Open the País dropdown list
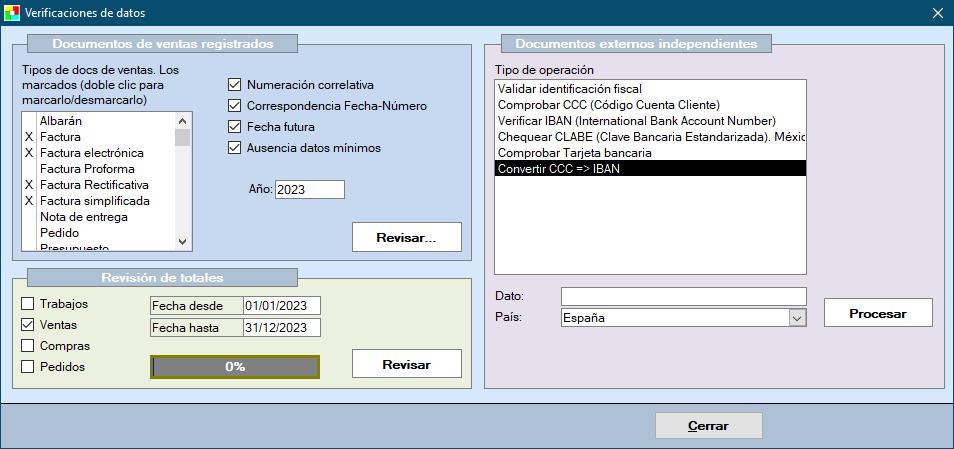 point(797,318)
